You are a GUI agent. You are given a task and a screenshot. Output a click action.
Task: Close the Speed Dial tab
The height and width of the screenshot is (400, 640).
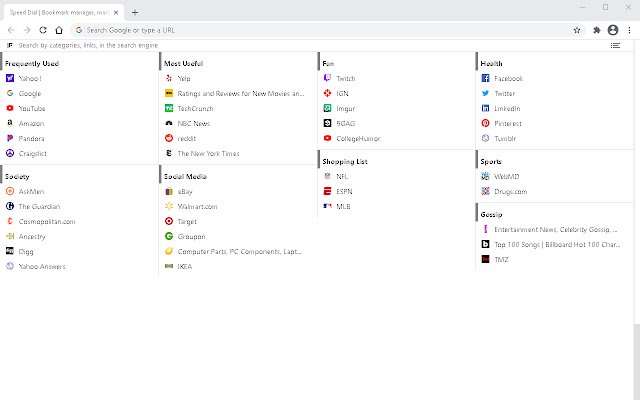pyautogui.click(x=116, y=13)
